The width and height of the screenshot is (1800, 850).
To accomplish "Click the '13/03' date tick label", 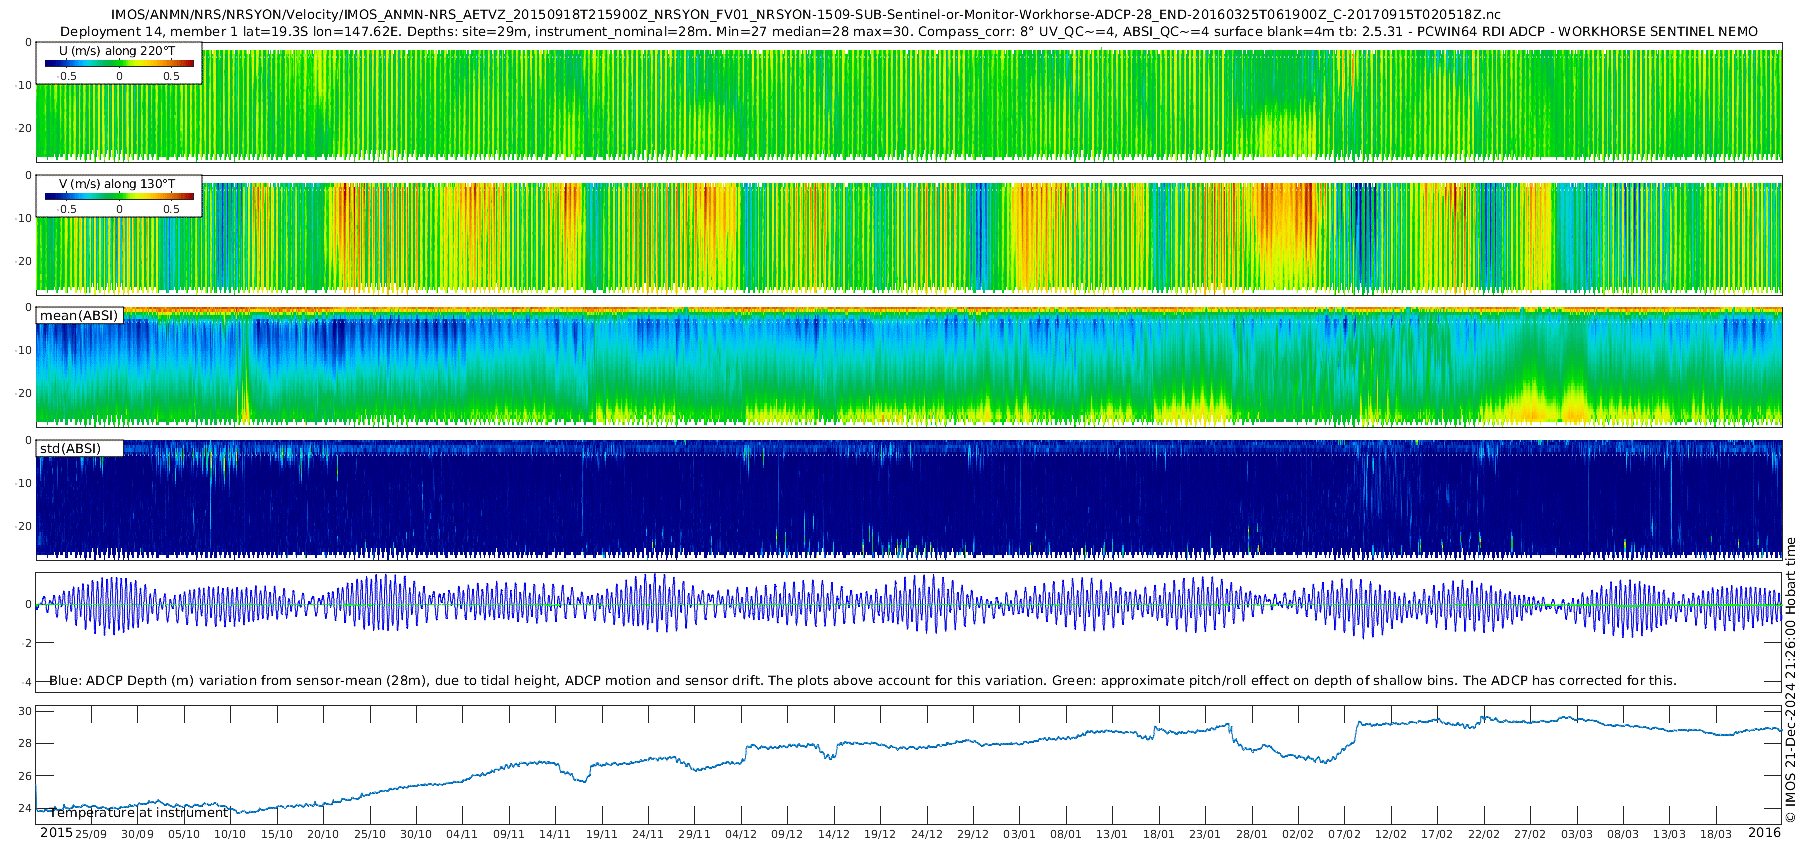I will coord(1670,834).
